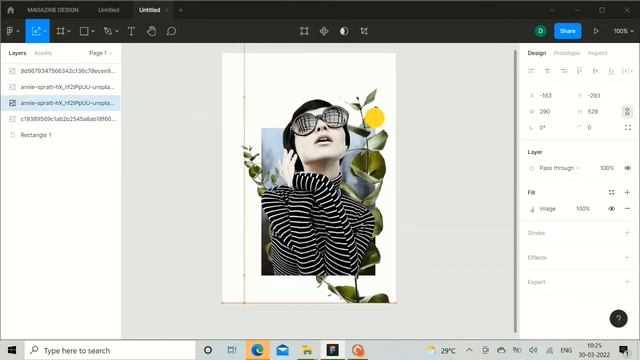The image size is (640, 360).
Task: Click the width W field
Action: pyautogui.click(x=547, y=111)
